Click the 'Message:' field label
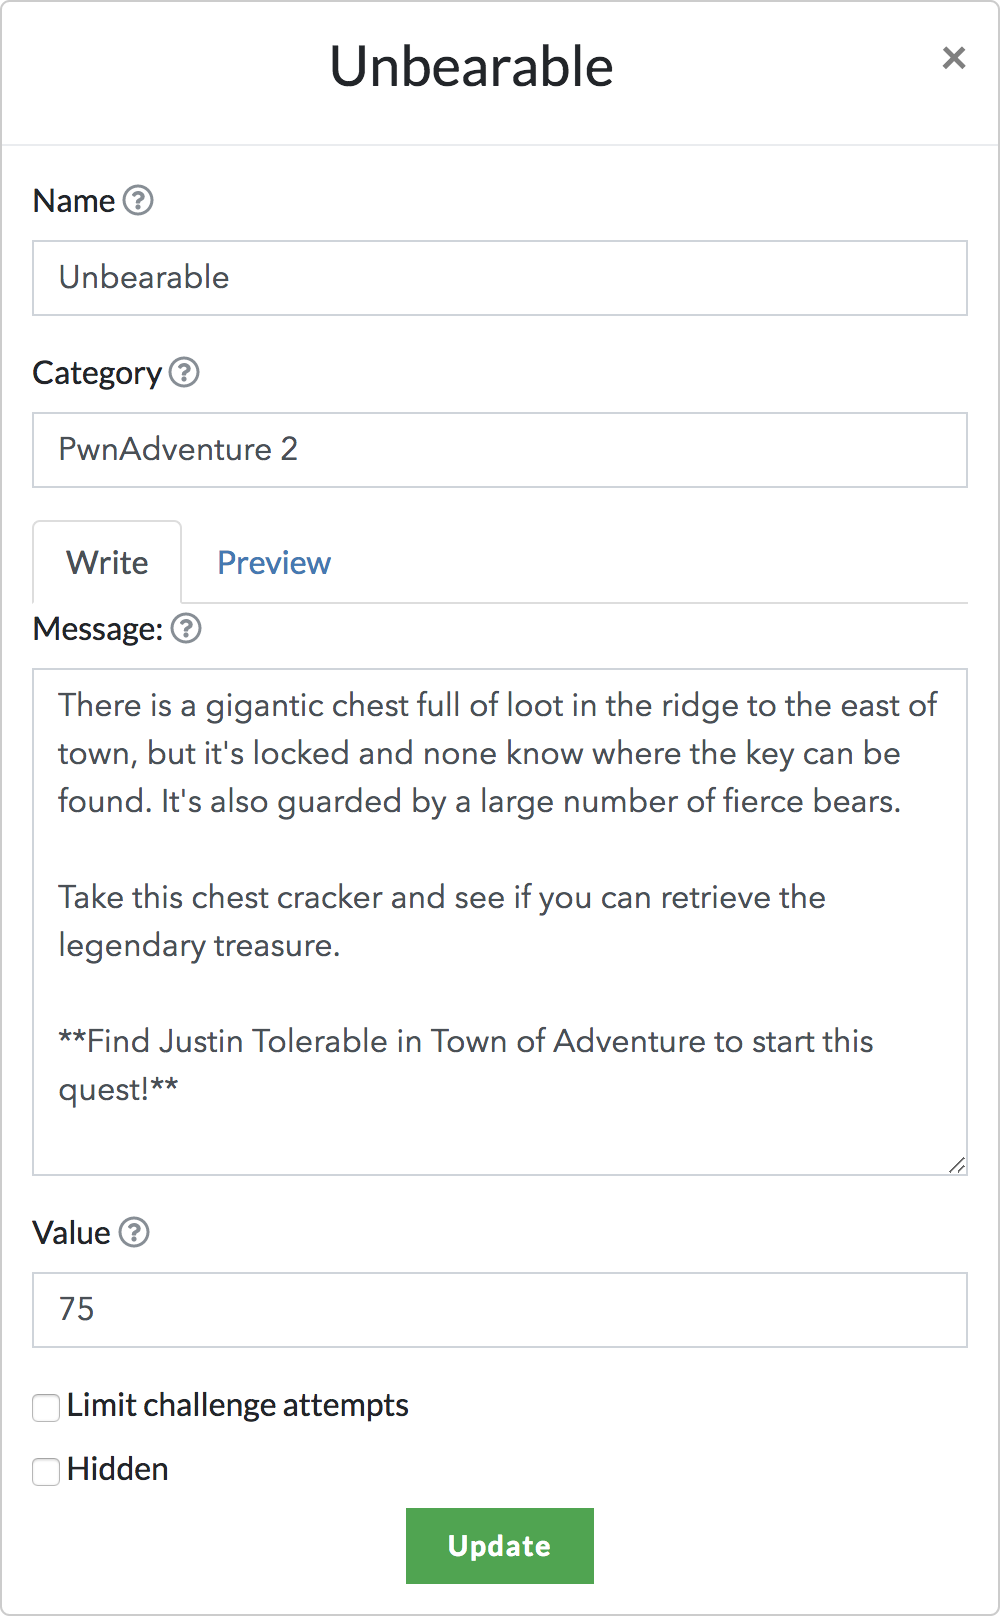Viewport: 1000px width, 1616px height. pyautogui.click(x=97, y=629)
